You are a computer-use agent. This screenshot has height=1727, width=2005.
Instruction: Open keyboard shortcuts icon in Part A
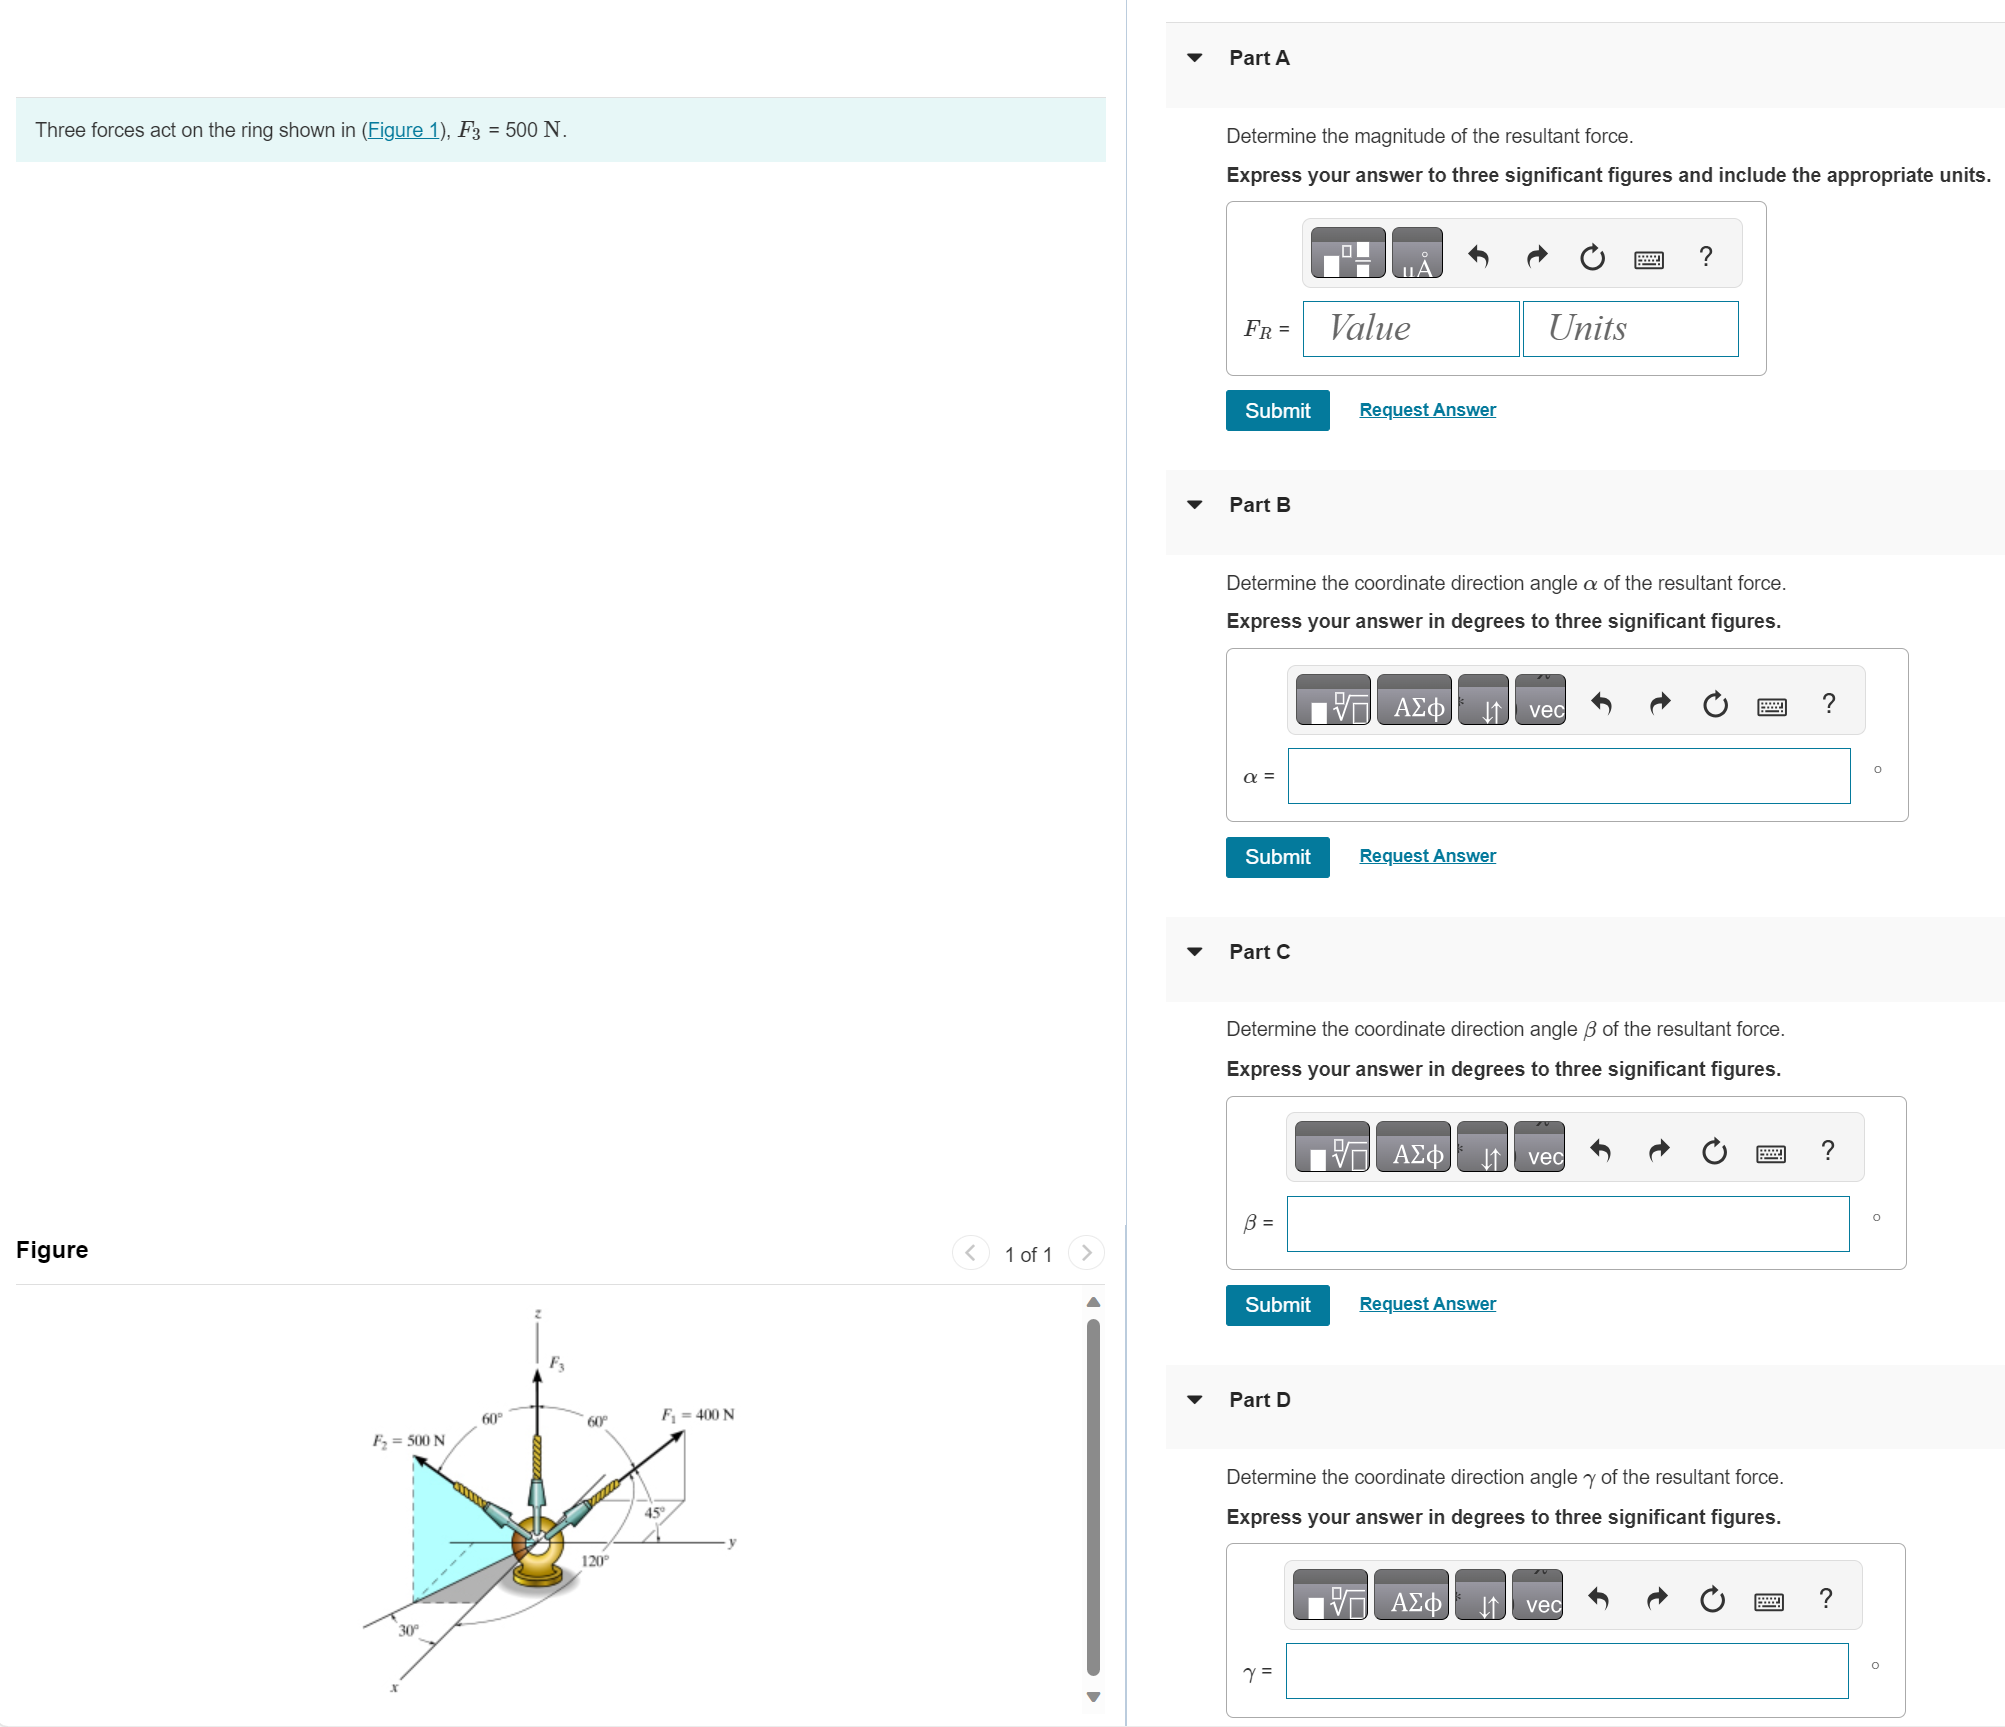pyautogui.click(x=1648, y=259)
